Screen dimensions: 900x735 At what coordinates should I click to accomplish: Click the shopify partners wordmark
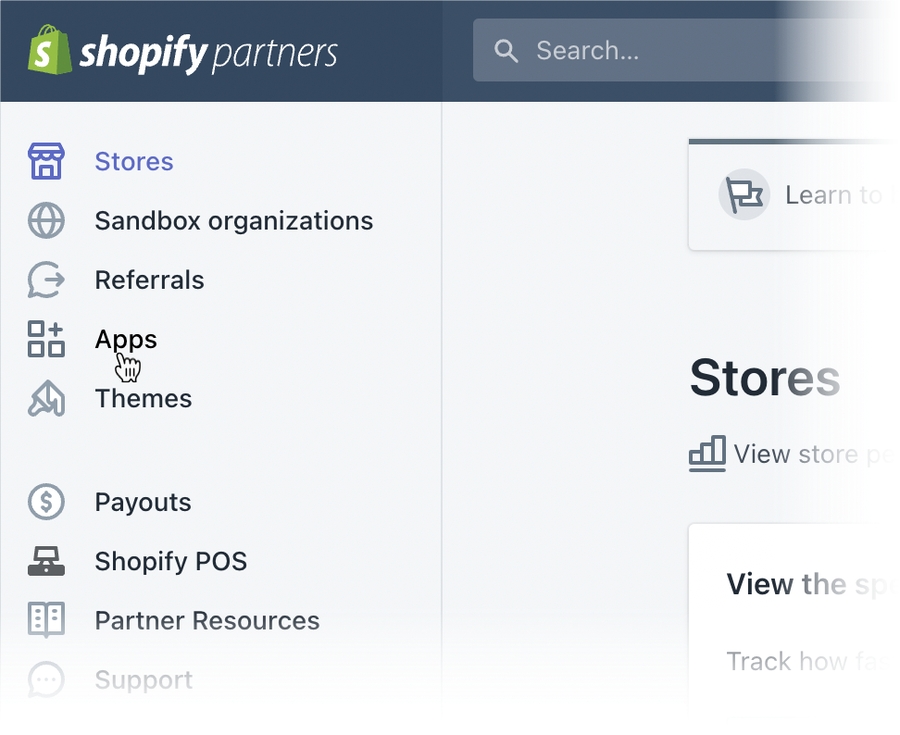[208, 52]
